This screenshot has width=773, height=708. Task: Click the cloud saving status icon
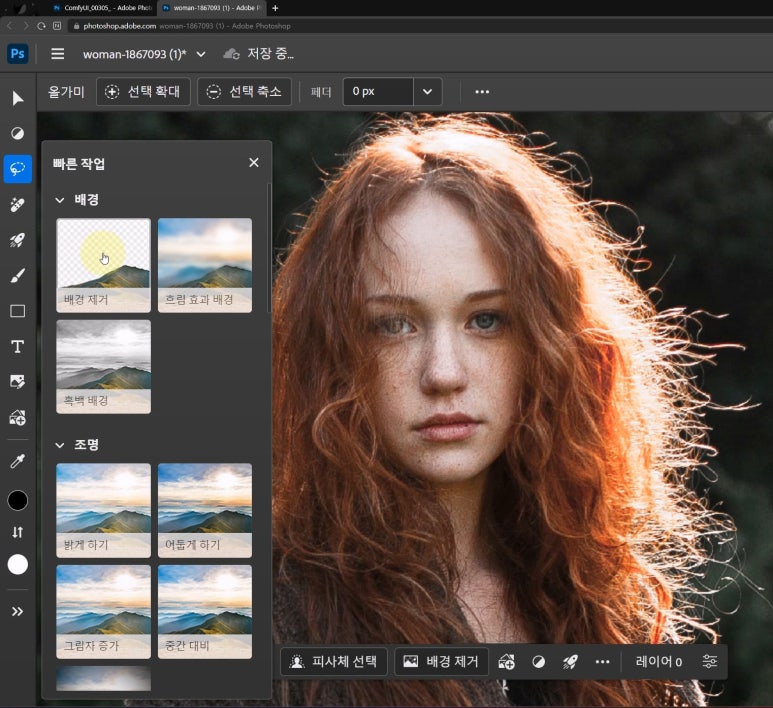coord(231,54)
